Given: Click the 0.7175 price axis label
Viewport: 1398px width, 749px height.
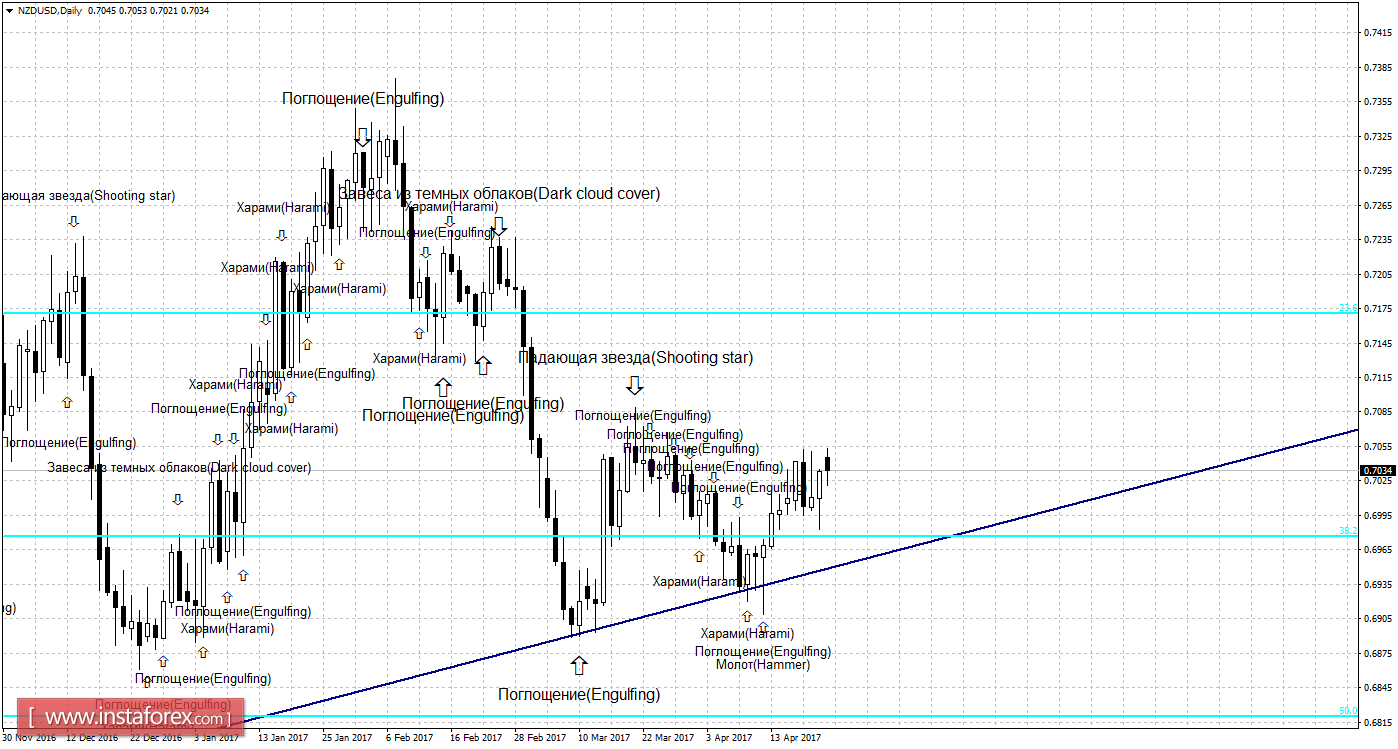Looking at the screenshot, I should (x=1378, y=309).
